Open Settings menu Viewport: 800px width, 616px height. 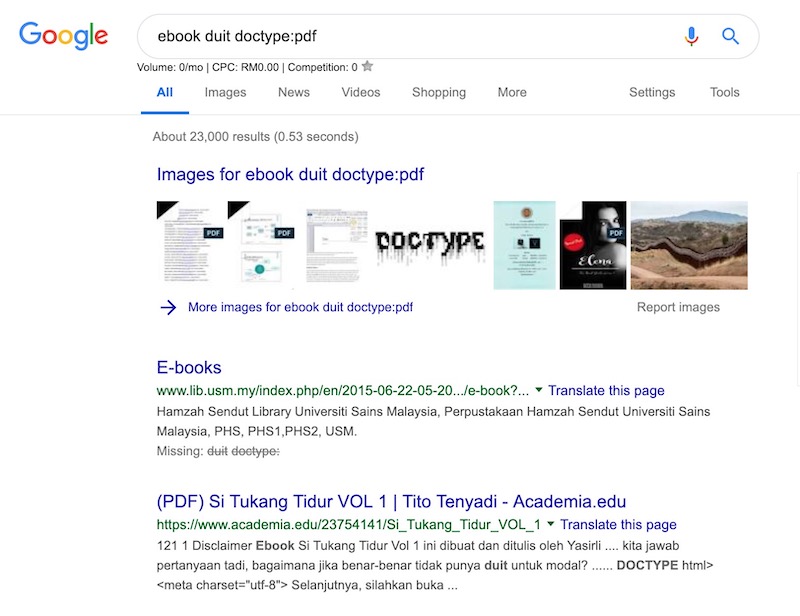pos(652,92)
